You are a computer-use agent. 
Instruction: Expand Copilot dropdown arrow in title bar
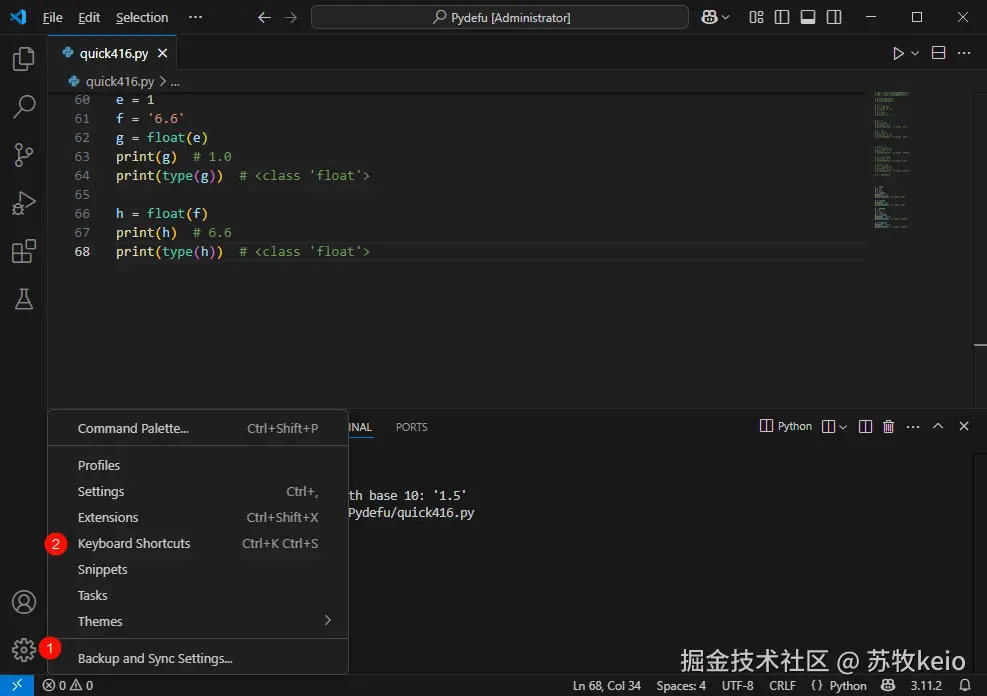[x=725, y=18]
